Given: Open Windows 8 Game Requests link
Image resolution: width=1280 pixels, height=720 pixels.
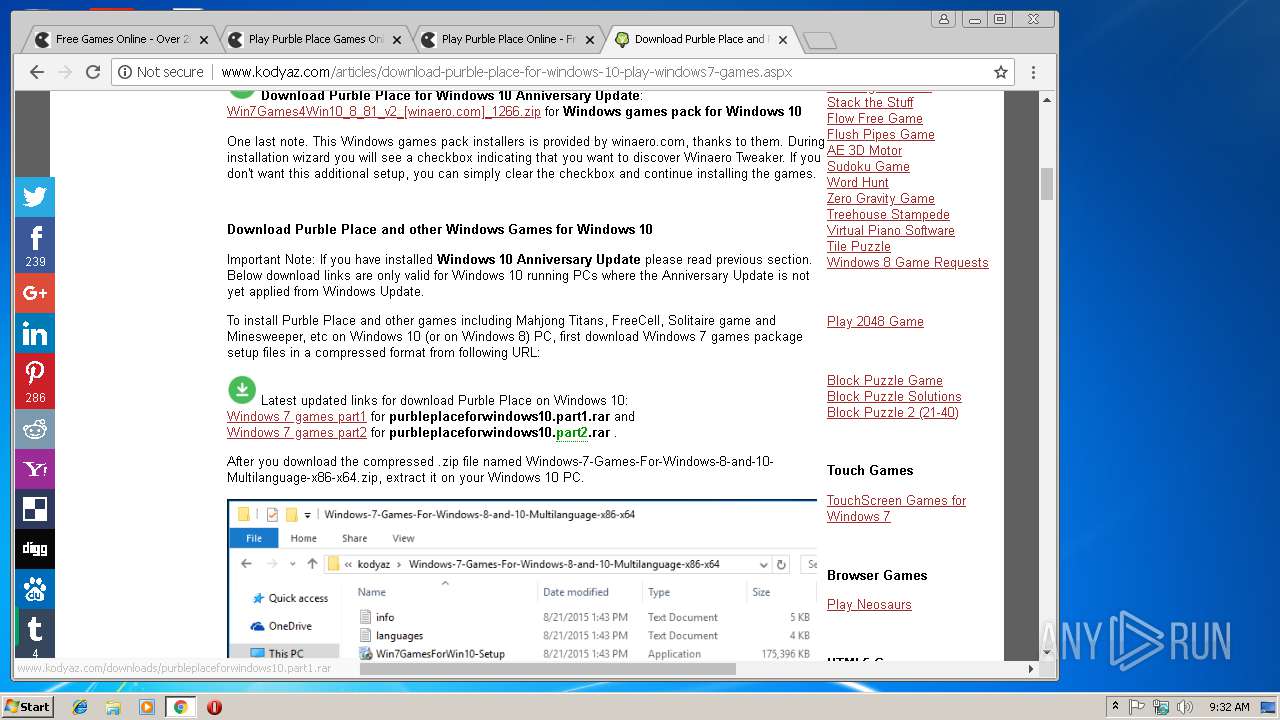Looking at the screenshot, I should 908,262.
